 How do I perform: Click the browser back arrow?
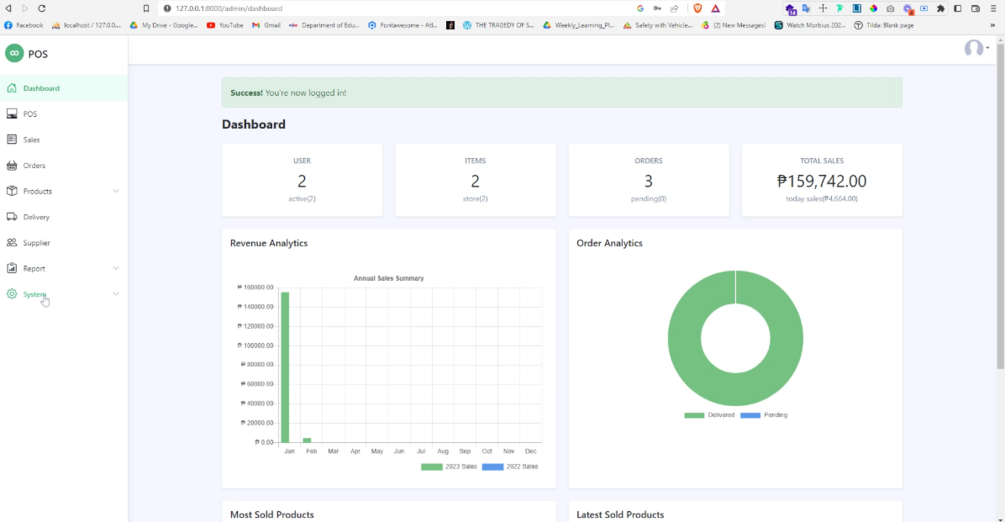[8, 8]
